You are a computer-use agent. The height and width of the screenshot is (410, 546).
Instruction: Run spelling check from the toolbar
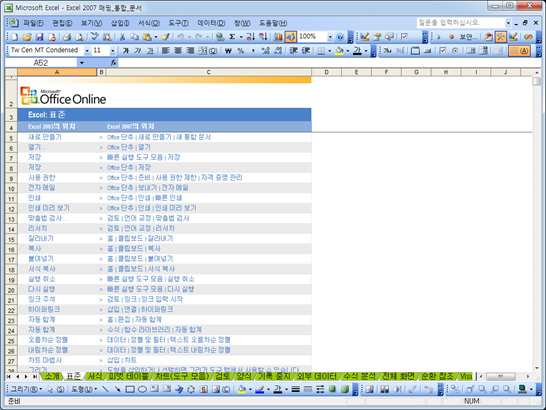click(94, 37)
